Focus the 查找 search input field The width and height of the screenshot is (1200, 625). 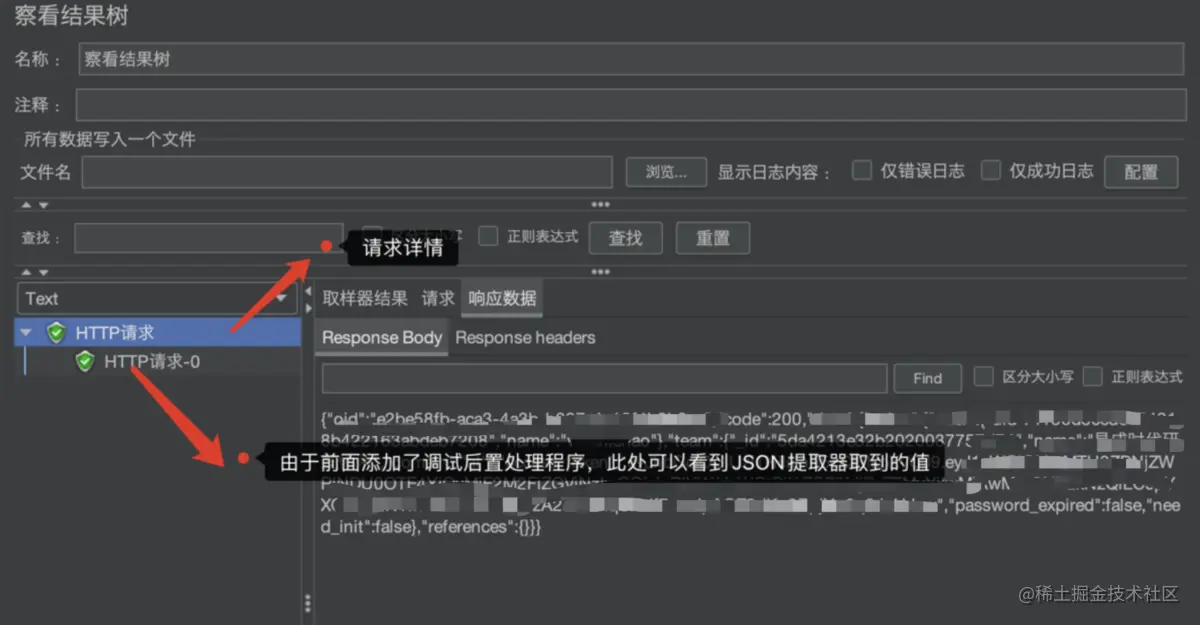click(x=209, y=238)
